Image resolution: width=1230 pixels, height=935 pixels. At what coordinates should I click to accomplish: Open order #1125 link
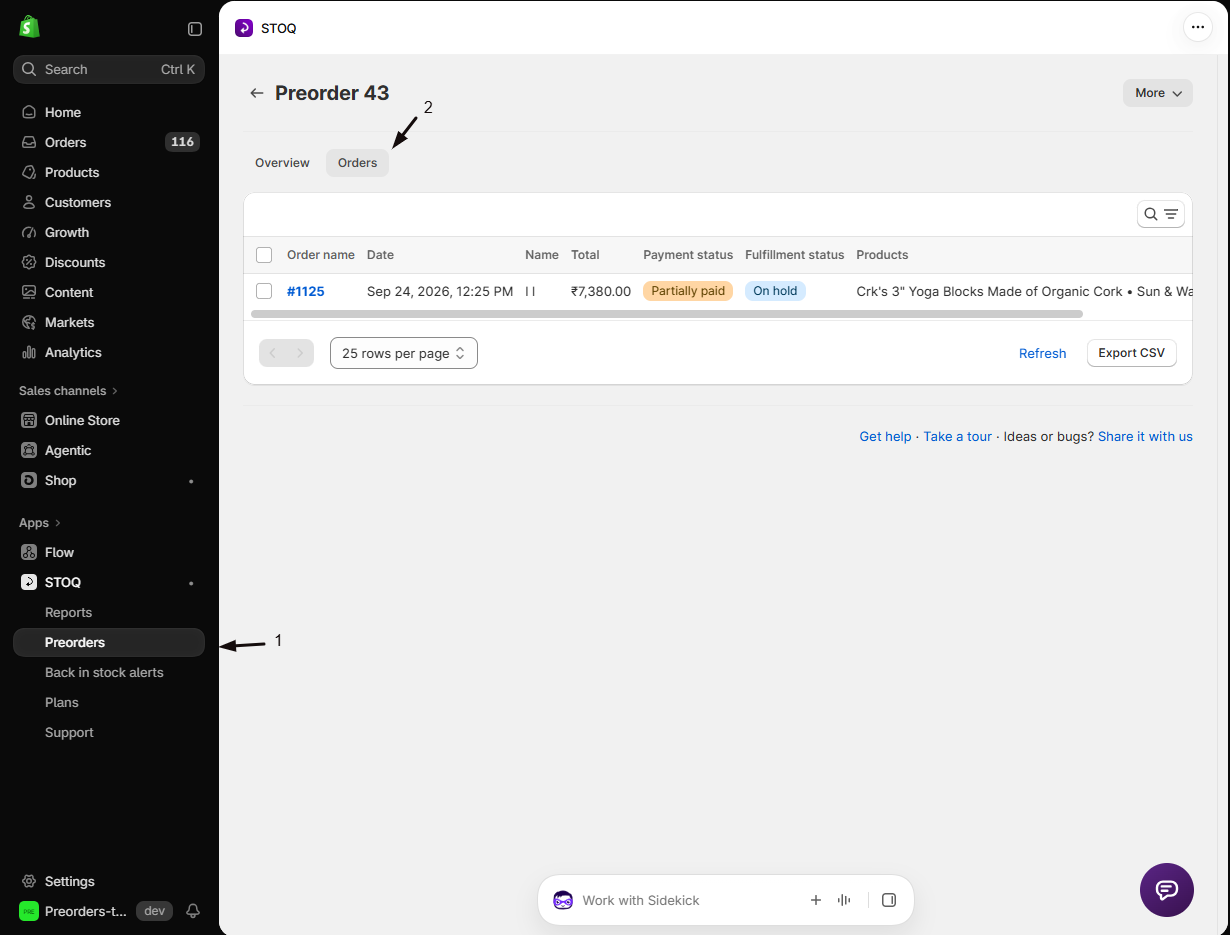pos(306,291)
